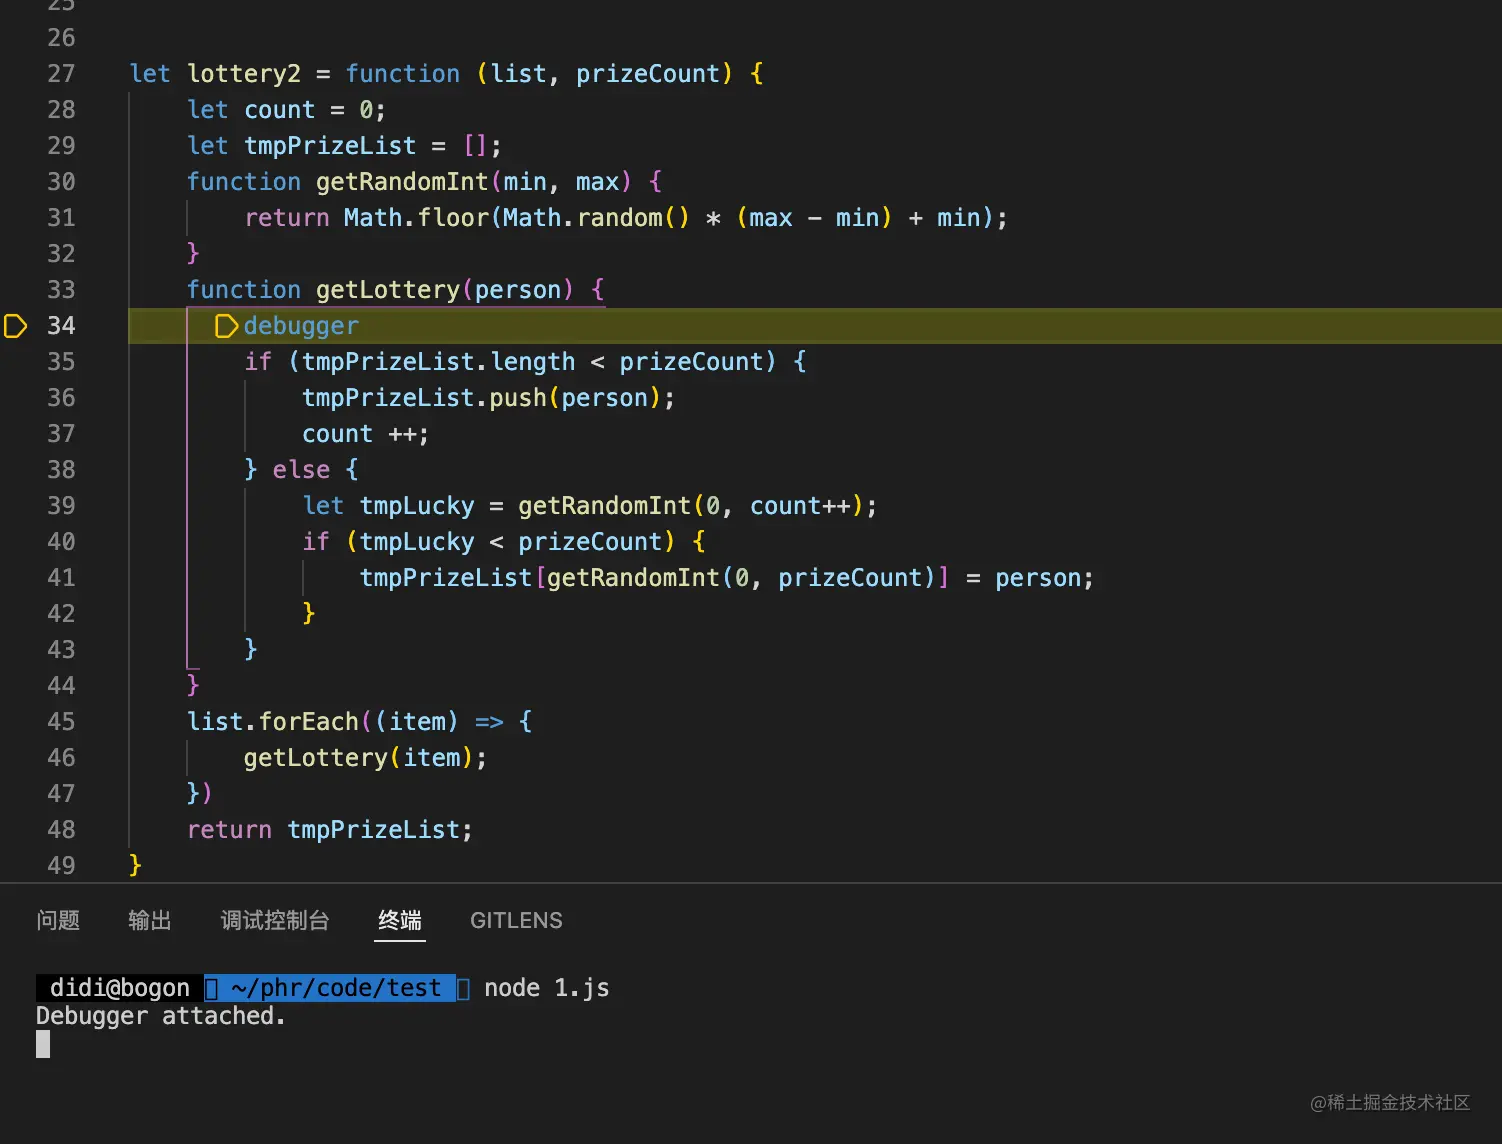
Task: Click gutter line number 45
Action: [x=61, y=722]
